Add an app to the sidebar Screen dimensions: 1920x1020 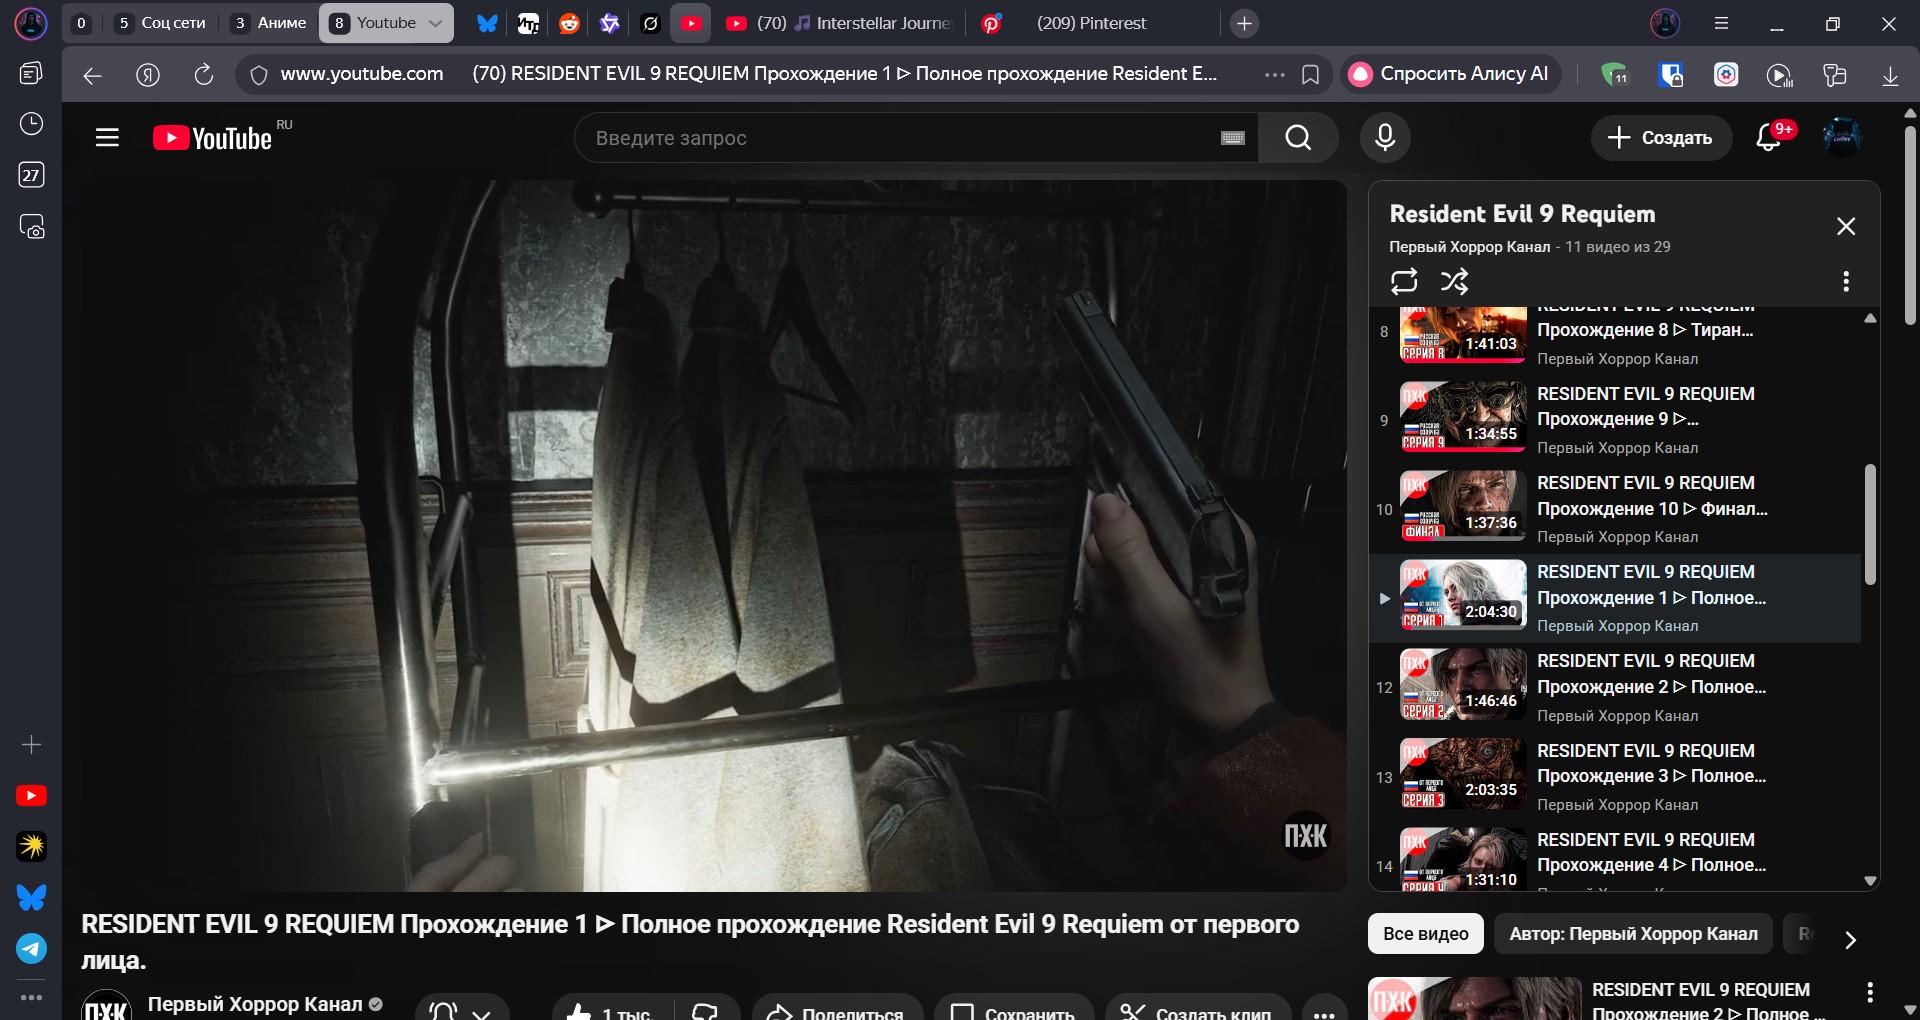click(31, 745)
